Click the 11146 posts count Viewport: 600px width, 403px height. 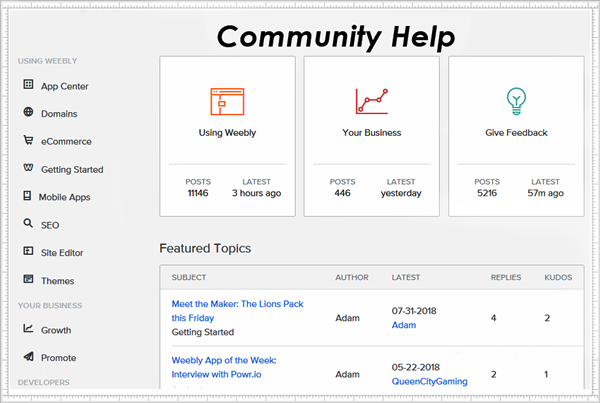(198, 193)
